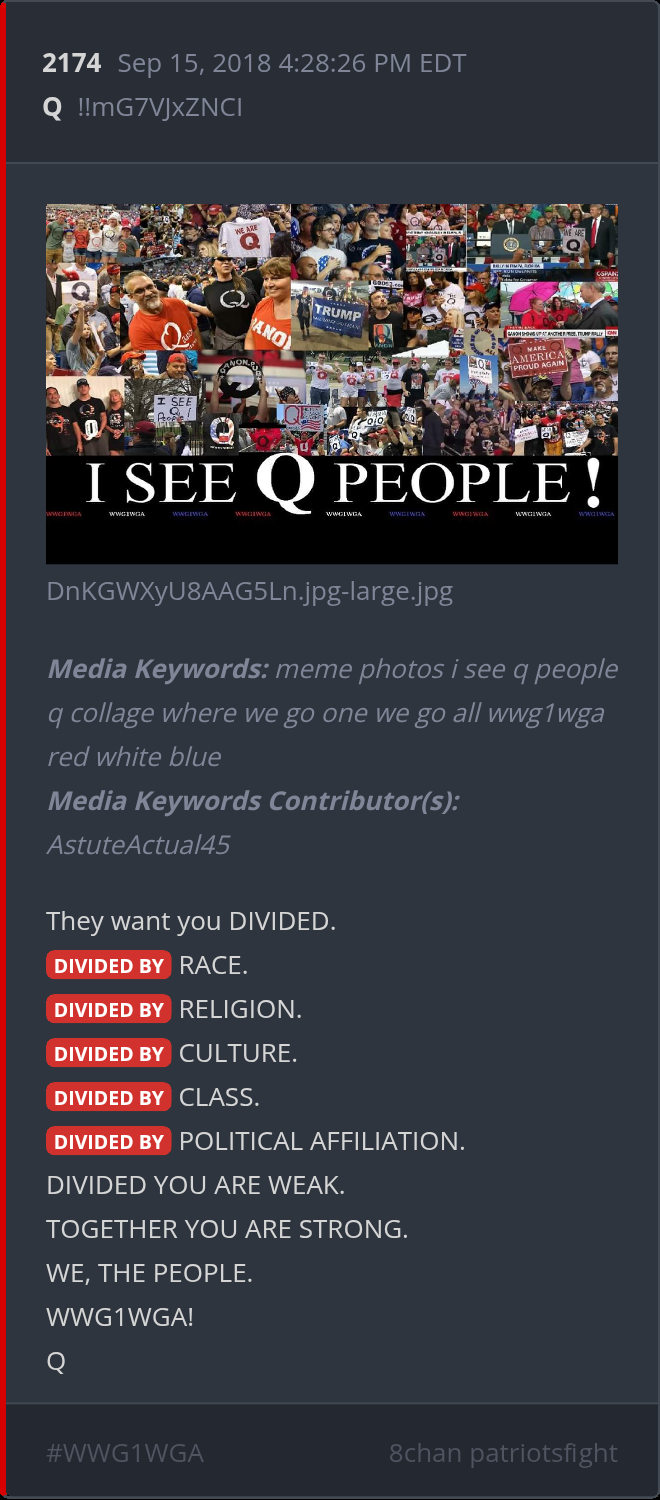Select the Q author name
Image resolution: width=660 pixels, height=1500 pixels.
pos(53,108)
